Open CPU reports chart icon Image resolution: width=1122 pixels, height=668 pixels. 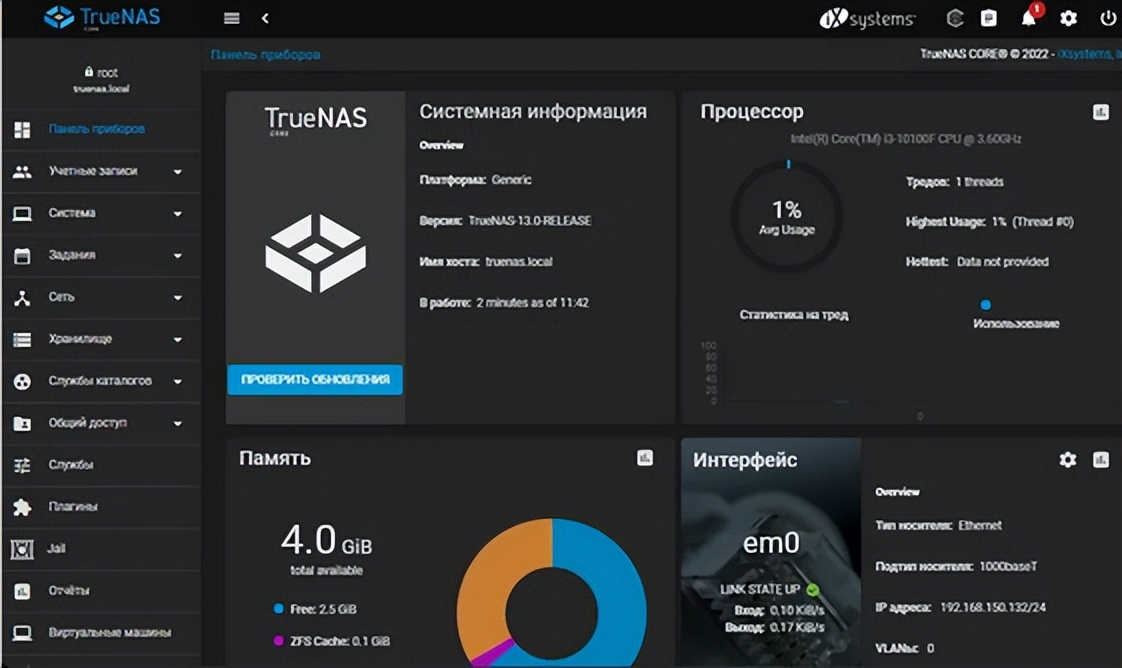[x=1101, y=112]
